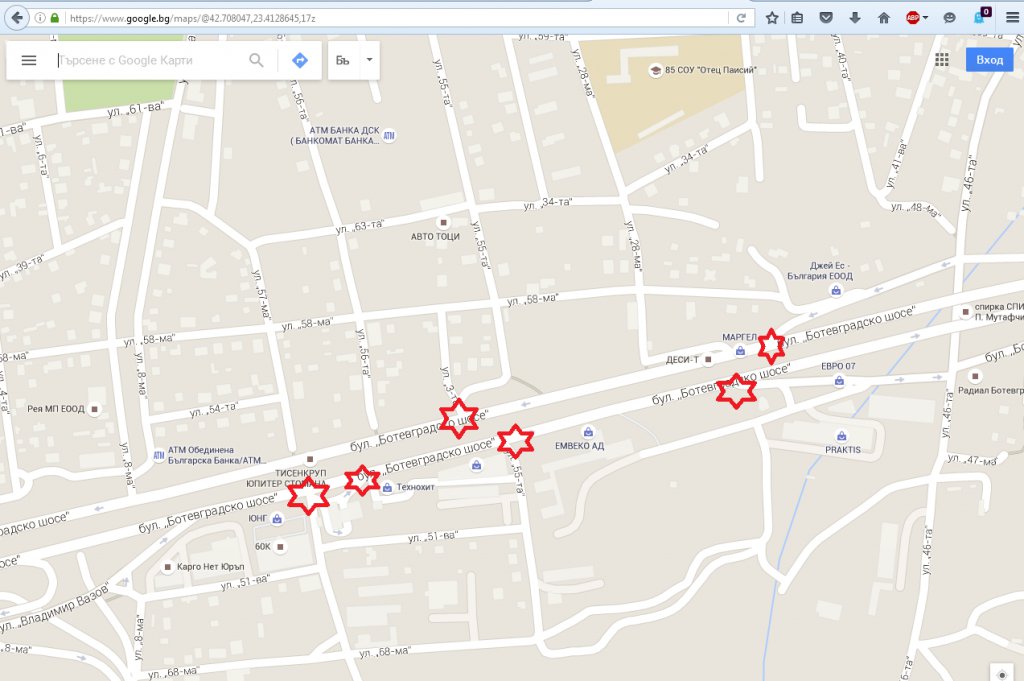Open directions with the blue arrow icon

point(300,60)
